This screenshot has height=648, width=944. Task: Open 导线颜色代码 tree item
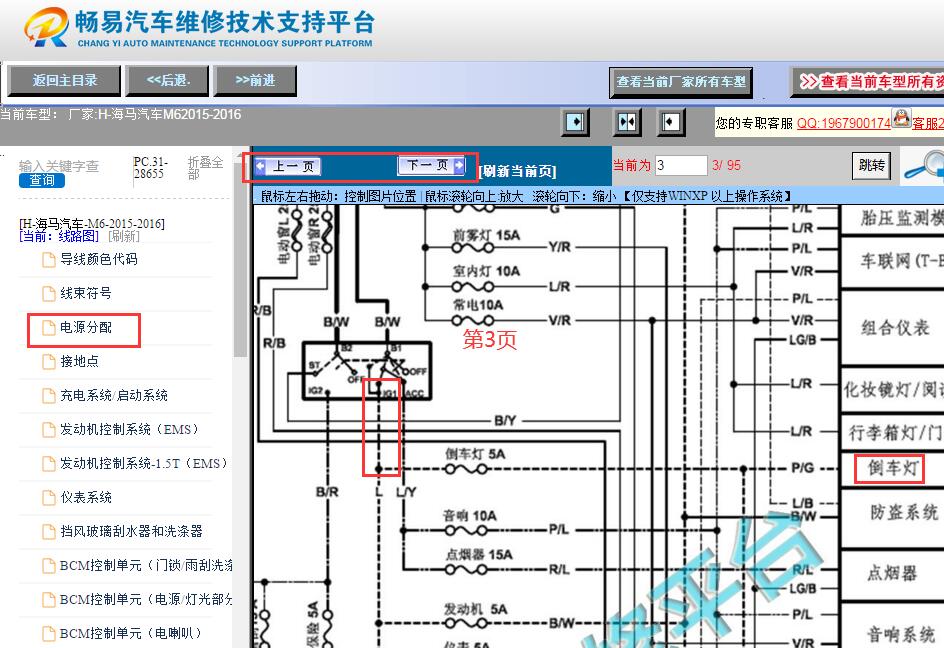[x=99, y=260]
